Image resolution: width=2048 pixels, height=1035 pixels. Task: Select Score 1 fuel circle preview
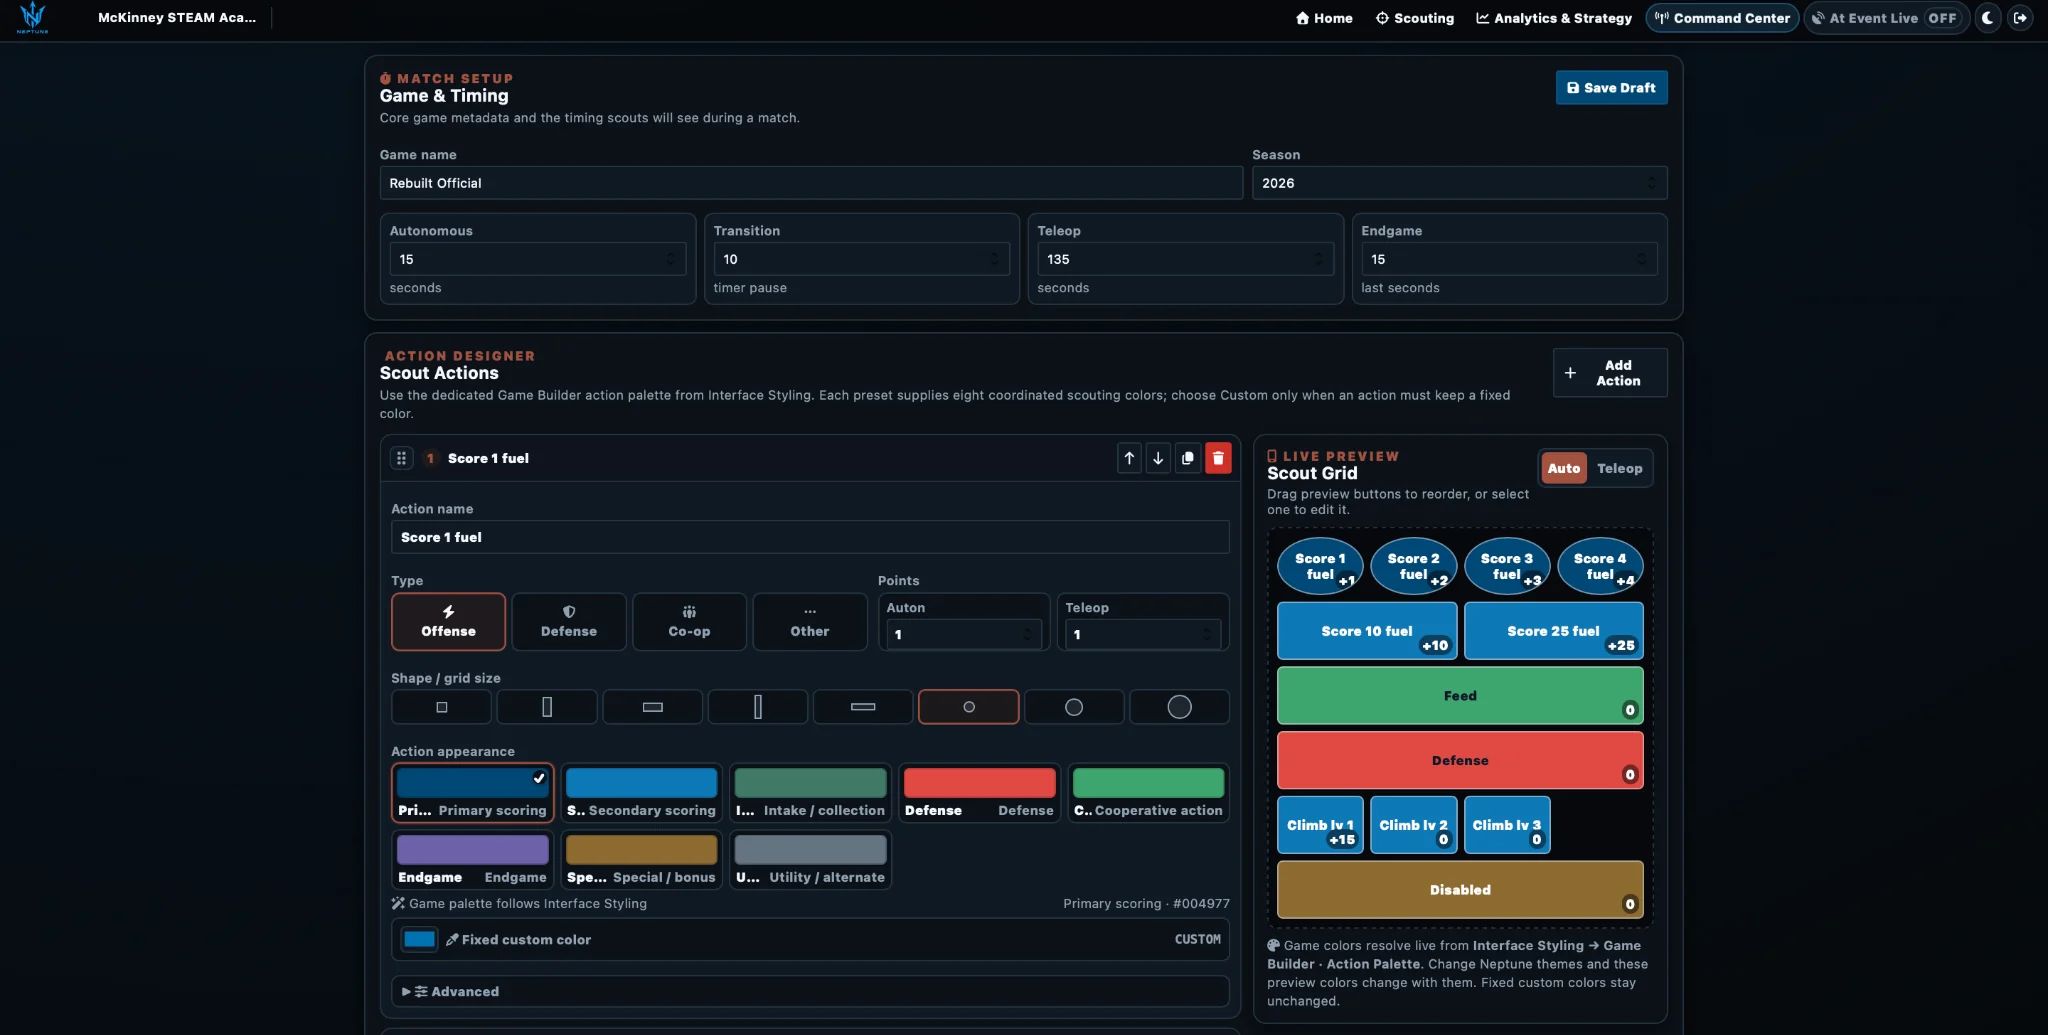click(1320, 566)
